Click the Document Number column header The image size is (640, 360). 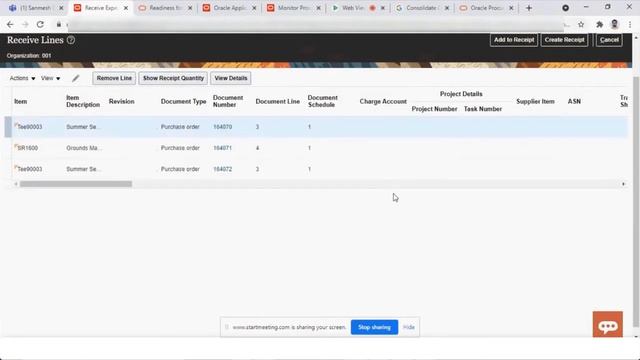click(228, 101)
